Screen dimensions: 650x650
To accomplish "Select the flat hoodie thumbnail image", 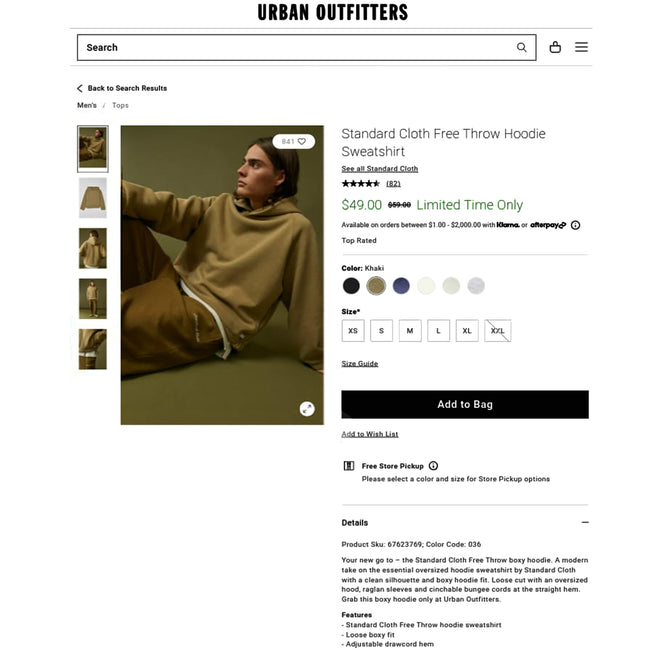I will (x=93, y=198).
